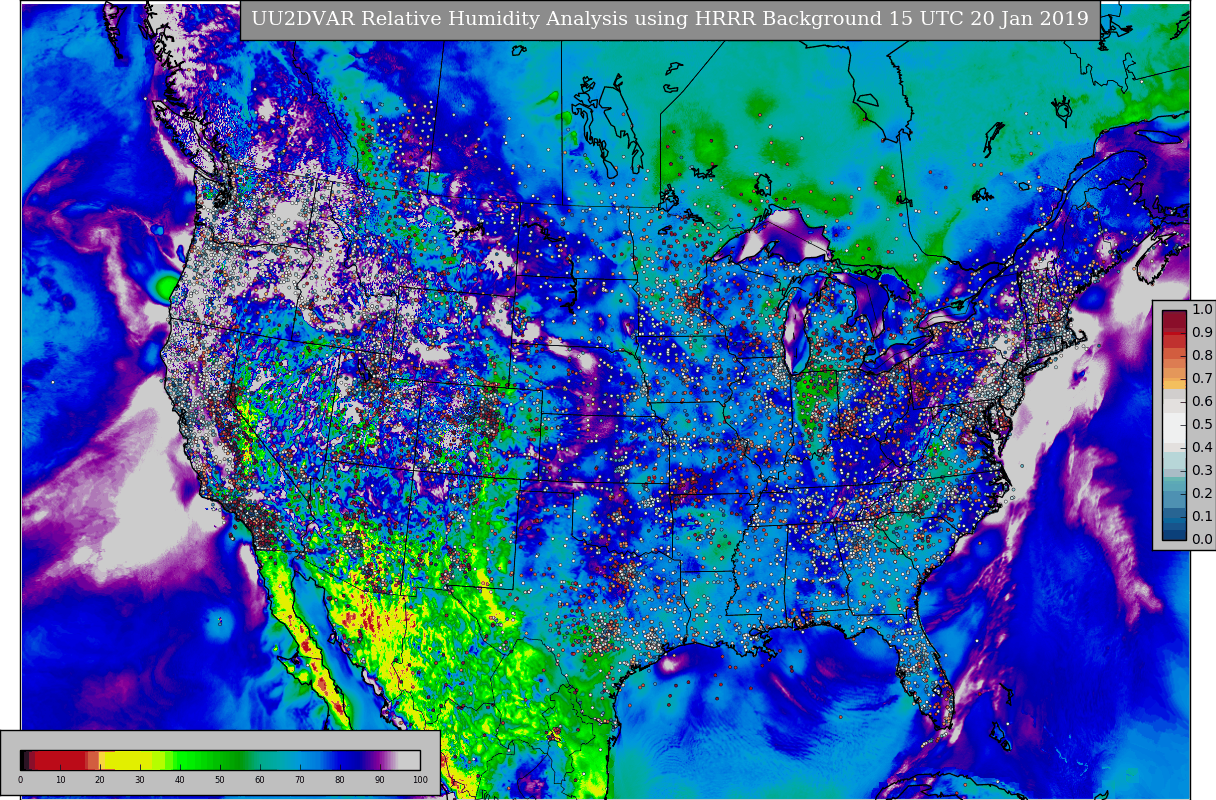Click the 30 label on humidity colorbar
The height and width of the screenshot is (800, 1216).
tap(140, 780)
